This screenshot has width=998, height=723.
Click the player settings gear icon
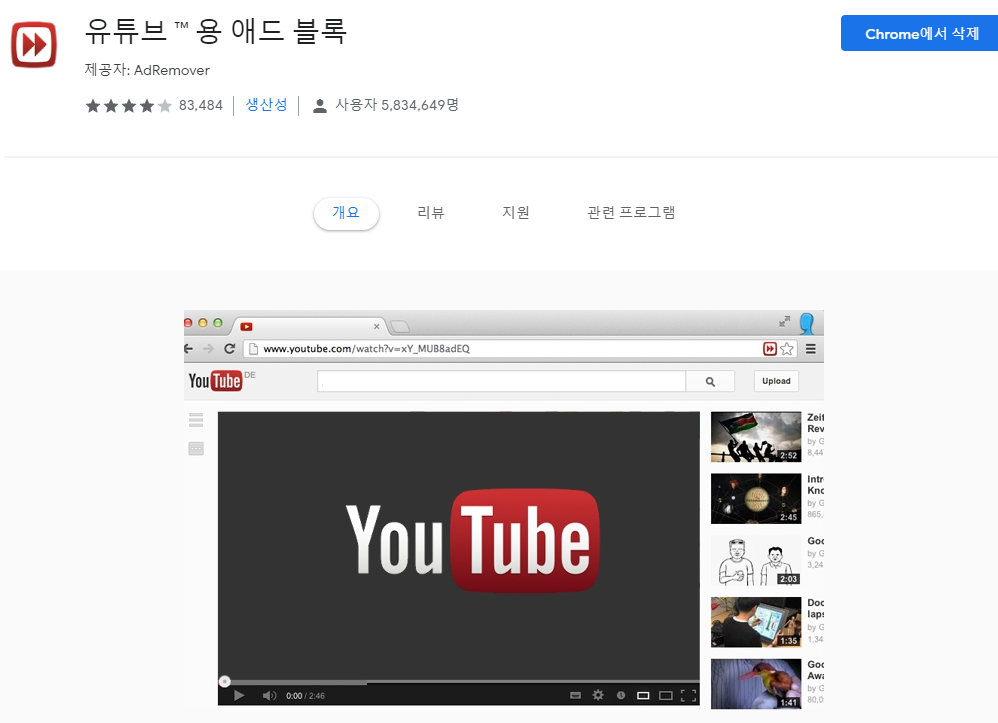click(x=598, y=695)
